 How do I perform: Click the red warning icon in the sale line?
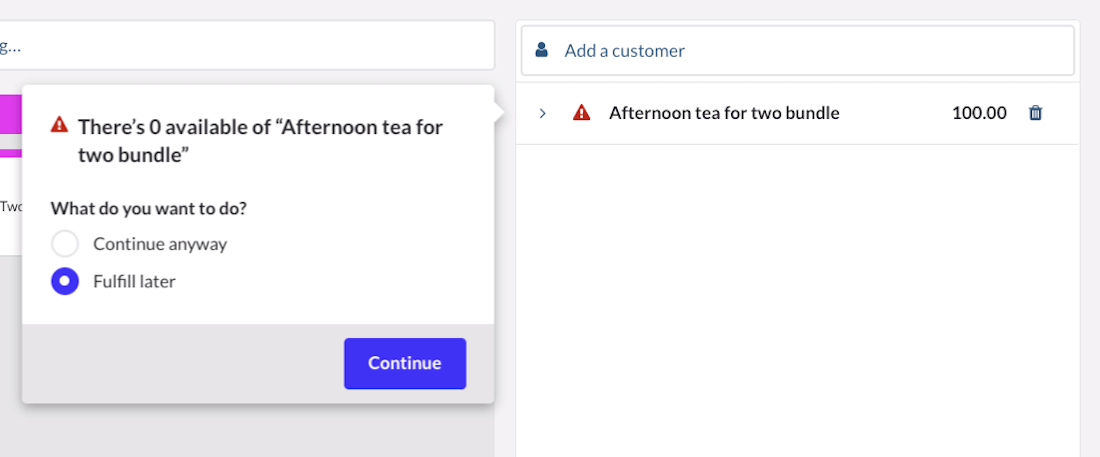[x=581, y=113]
